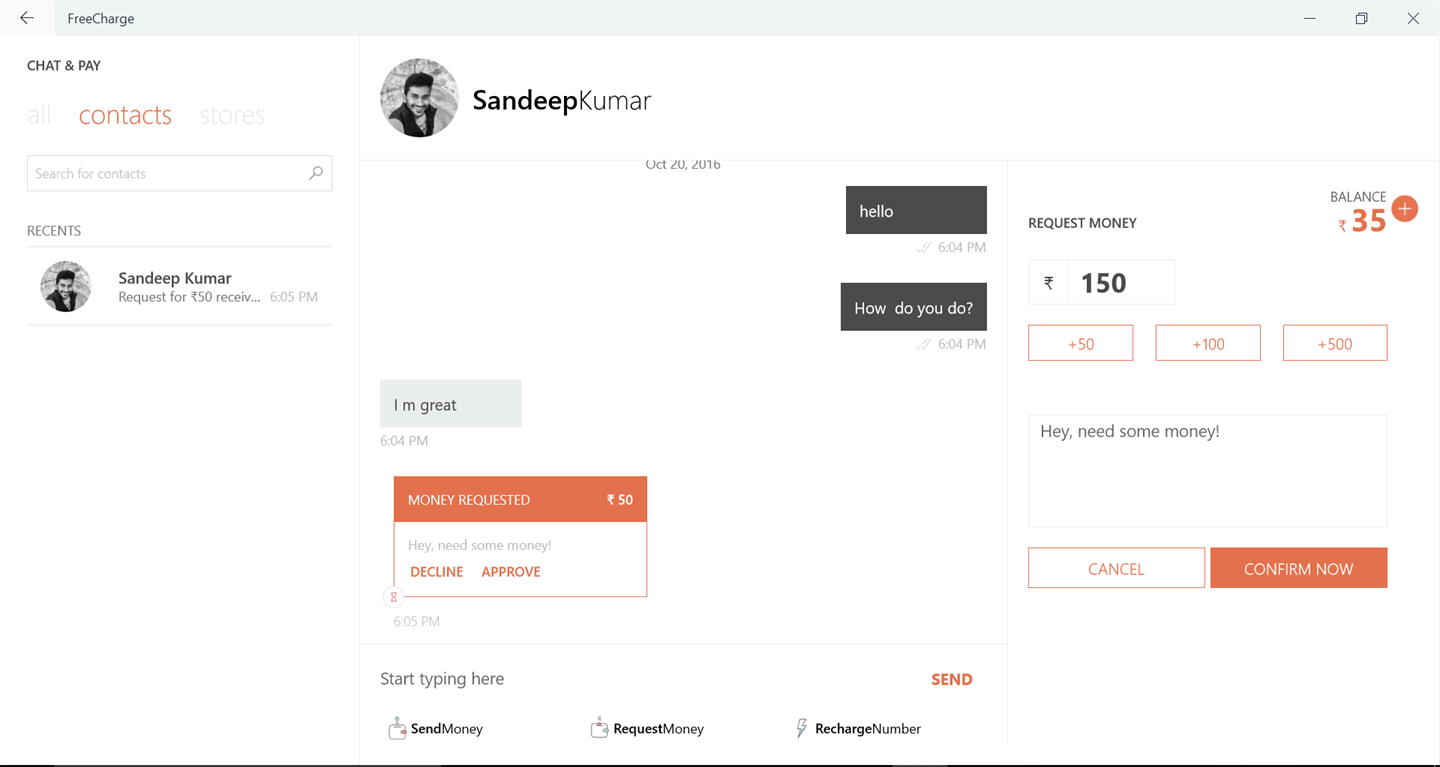This screenshot has height=767, width=1440.
Task: Add +50 to request amount
Action: point(1080,343)
